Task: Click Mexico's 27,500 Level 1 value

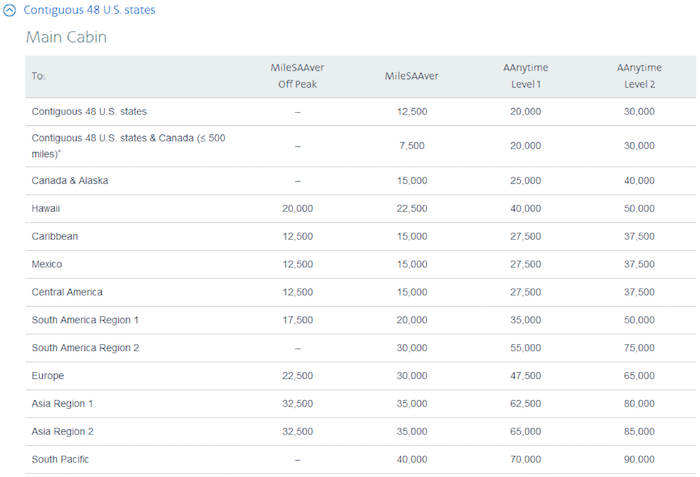Action: click(x=525, y=264)
